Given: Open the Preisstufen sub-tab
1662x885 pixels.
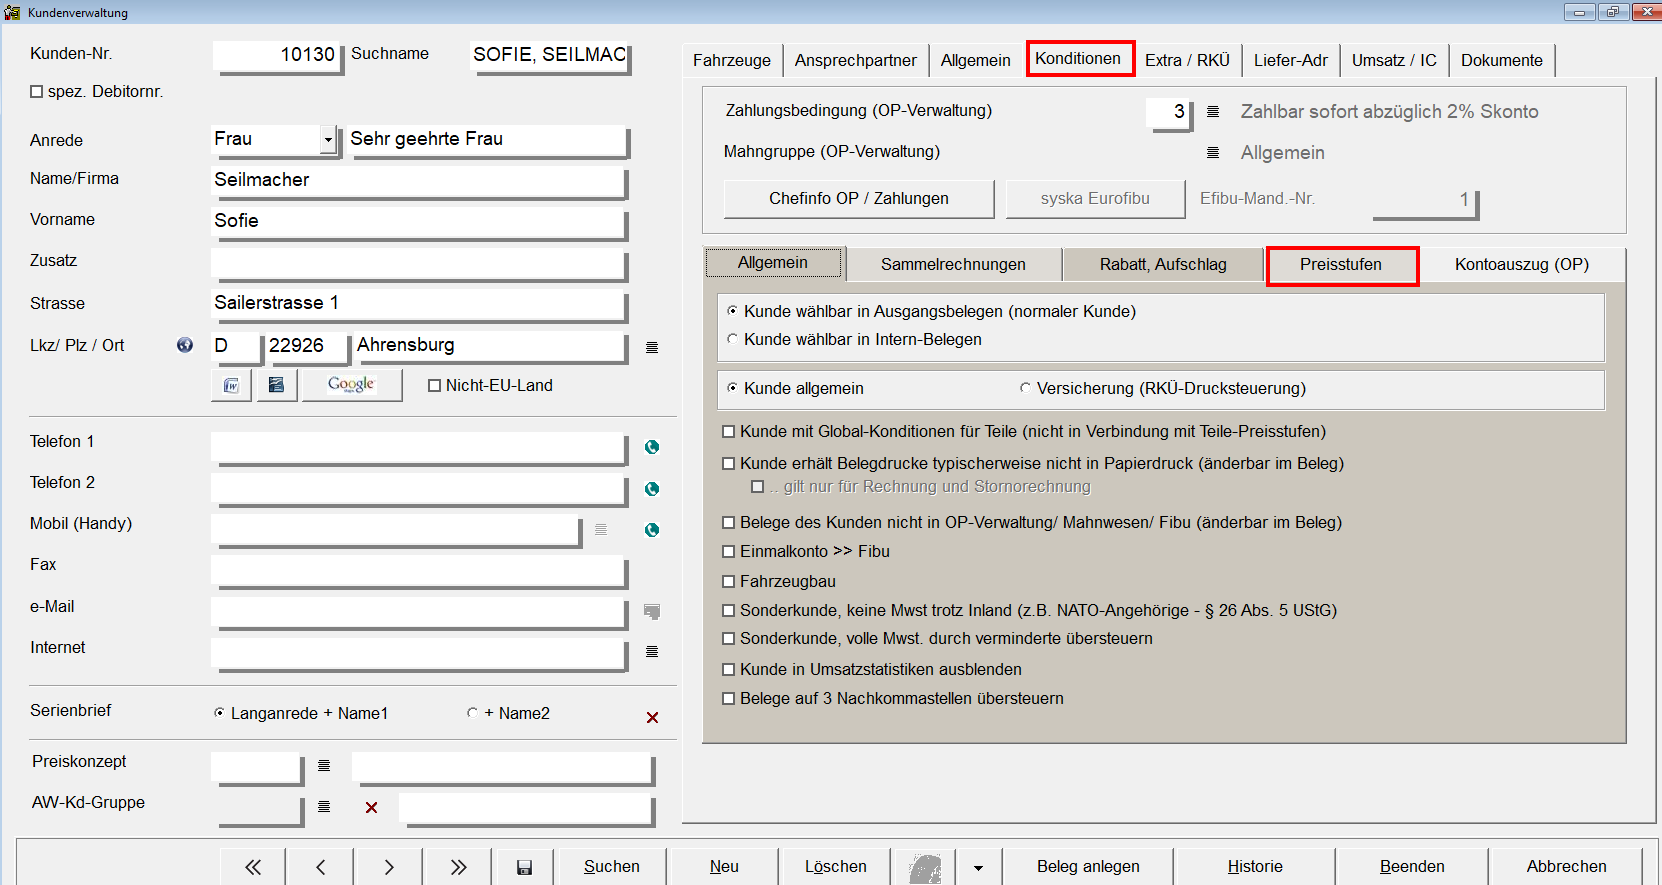Looking at the screenshot, I should click(x=1342, y=265).
